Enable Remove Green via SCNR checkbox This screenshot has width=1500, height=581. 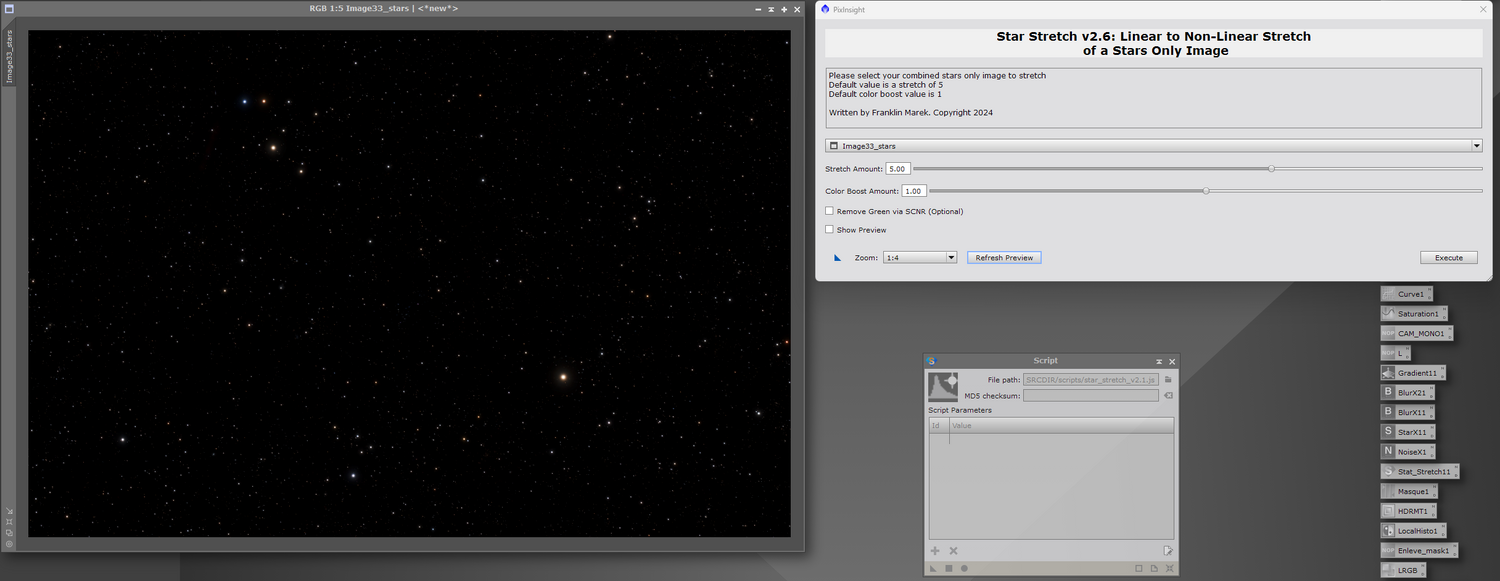[x=829, y=211]
